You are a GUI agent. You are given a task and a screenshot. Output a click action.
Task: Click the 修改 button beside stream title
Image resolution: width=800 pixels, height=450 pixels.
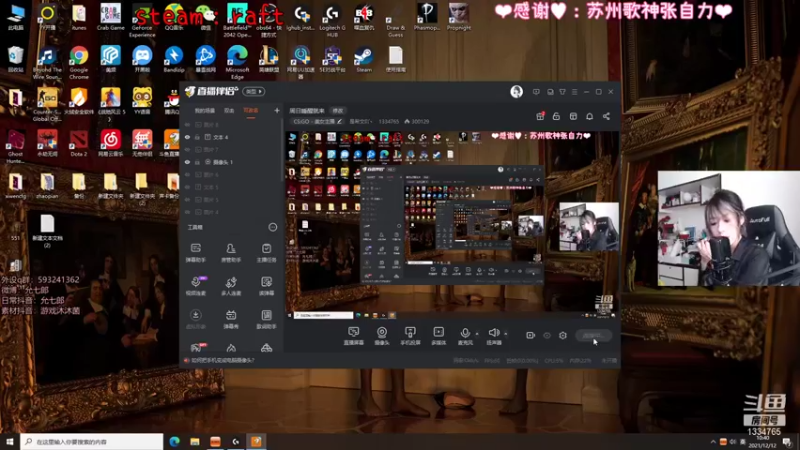[338, 111]
